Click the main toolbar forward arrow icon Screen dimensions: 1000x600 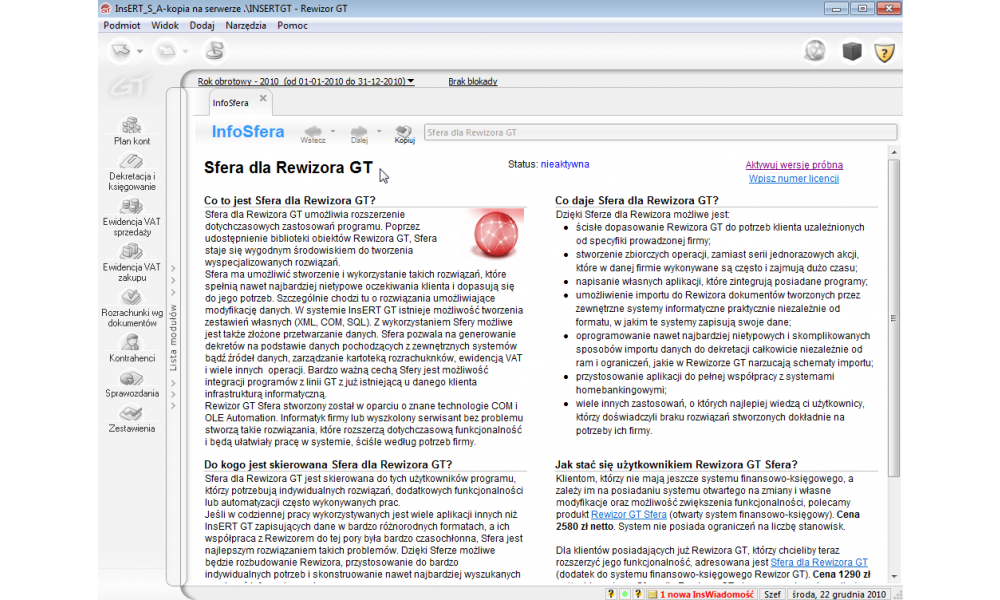166,50
